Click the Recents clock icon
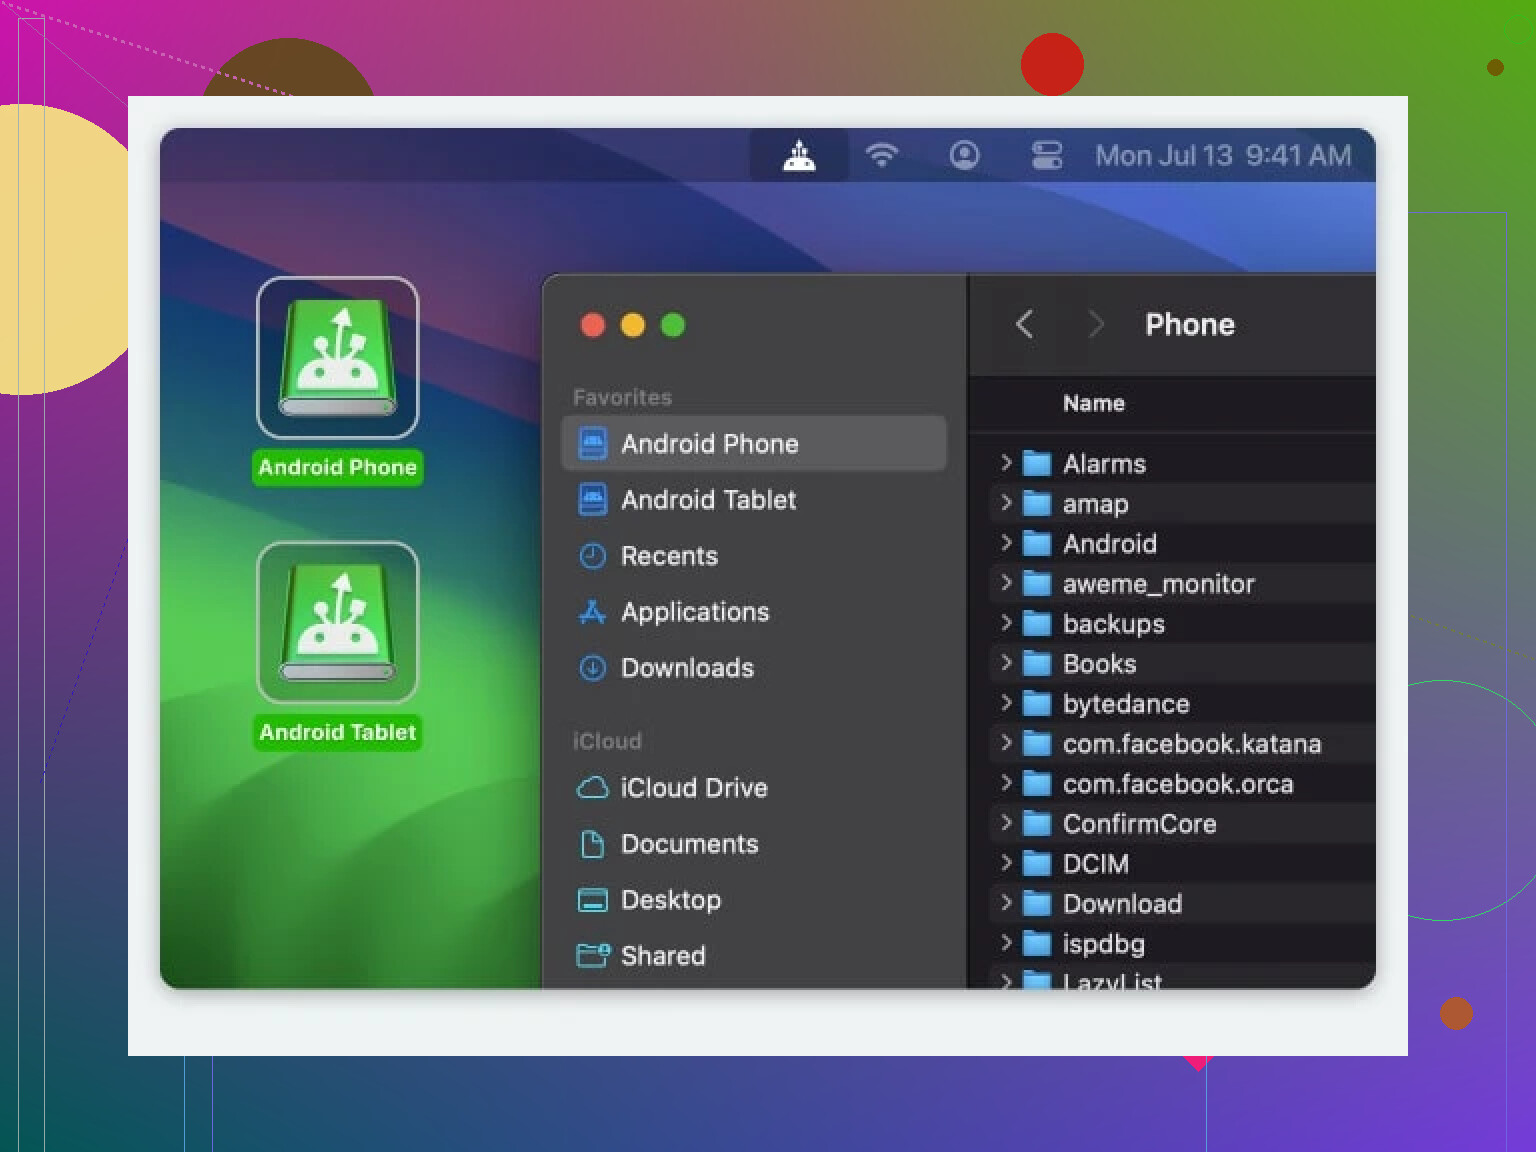This screenshot has width=1536, height=1152. (593, 555)
